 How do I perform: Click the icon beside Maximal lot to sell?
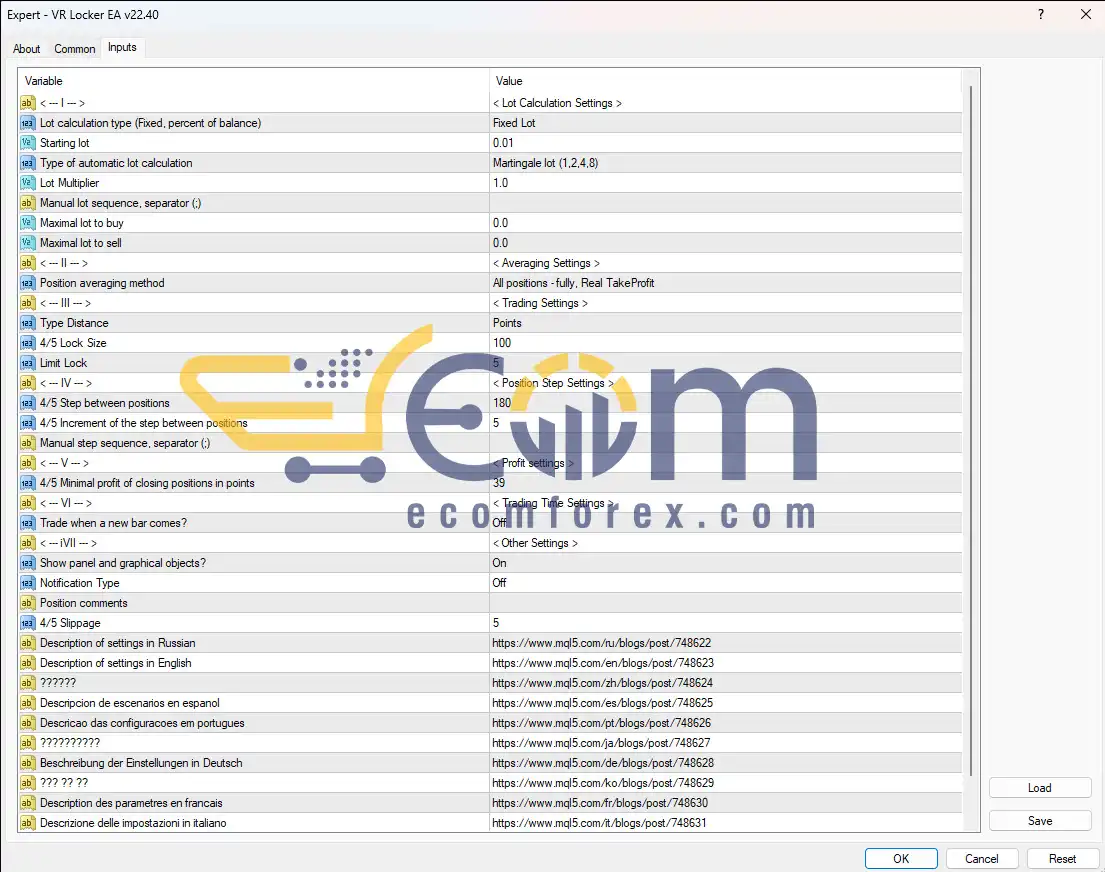27,243
